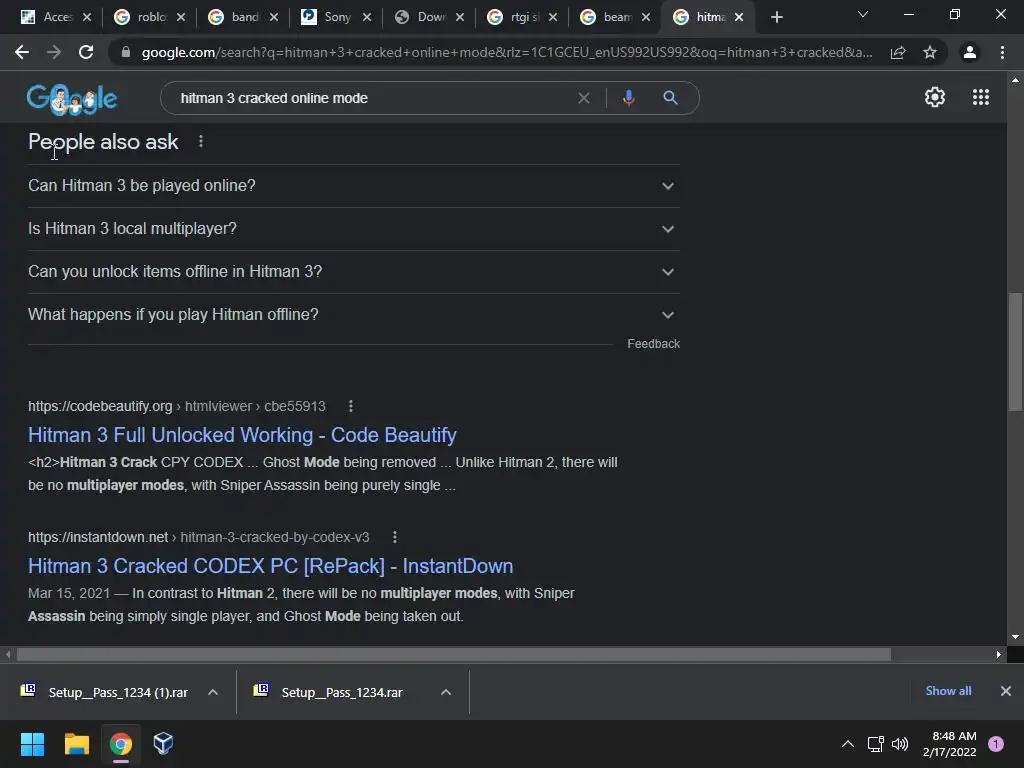Open Hitman 3 Cracked CODEX PC RePack link
The height and width of the screenshot is (768, 1024).
[x=270, y=566]
